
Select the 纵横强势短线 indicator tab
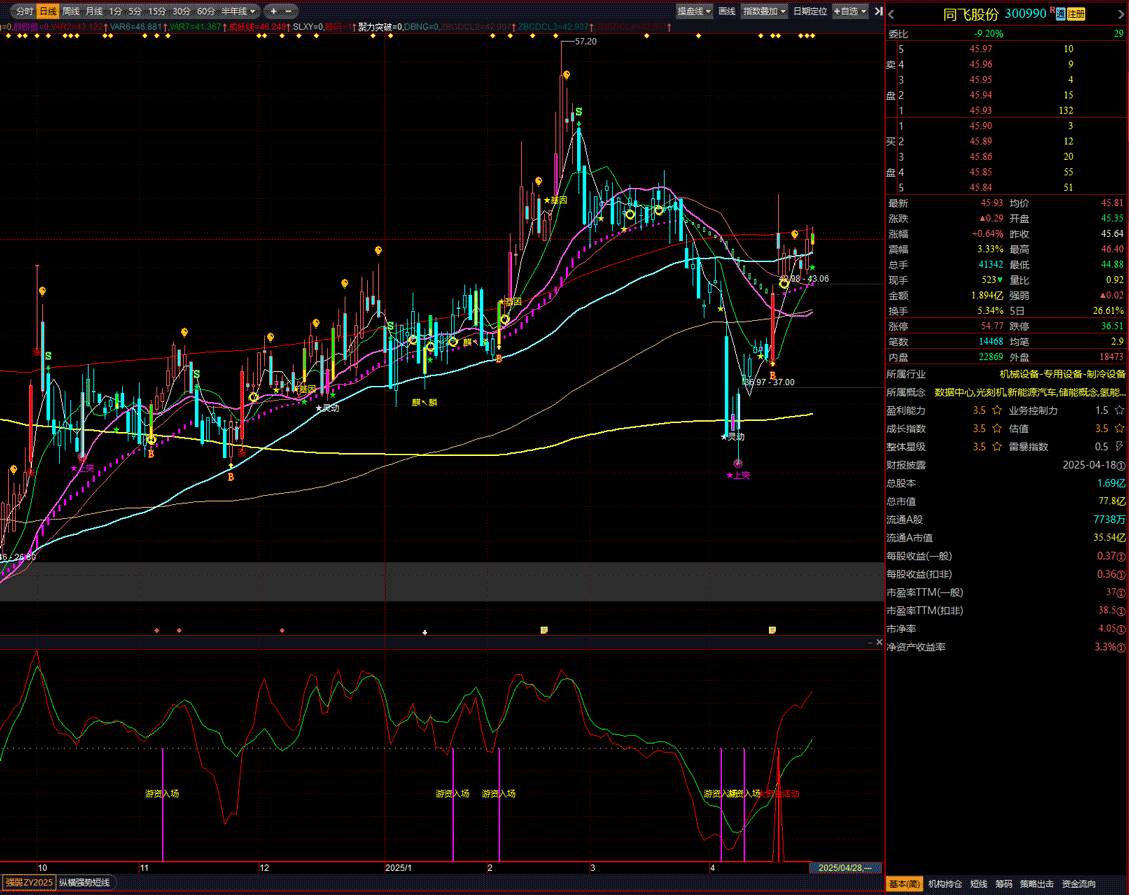tap(85, 882)
